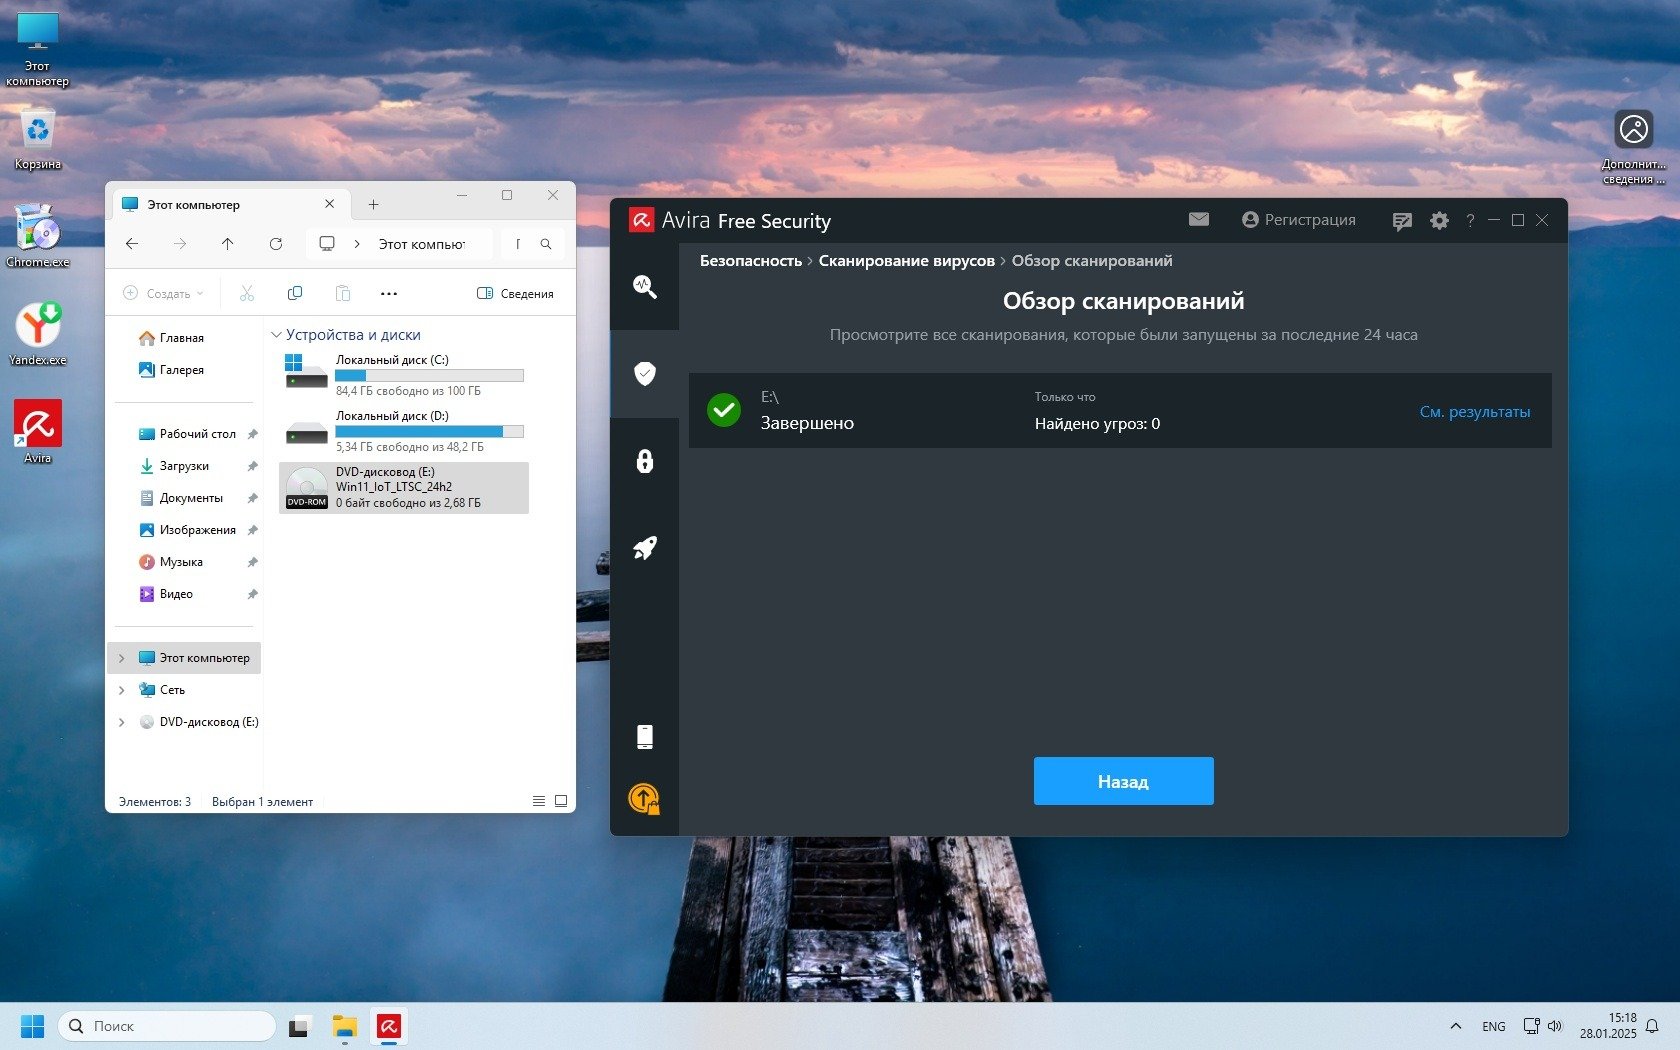Viewport: 1680px width, 1050px height.
Task: Select Avira Security shield sidebar icon
Action: (x=645, y=374)
